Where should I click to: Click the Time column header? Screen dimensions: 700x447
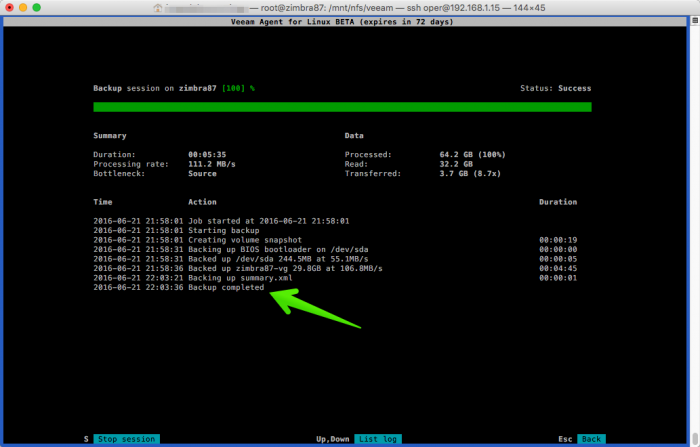pos(103,202)
